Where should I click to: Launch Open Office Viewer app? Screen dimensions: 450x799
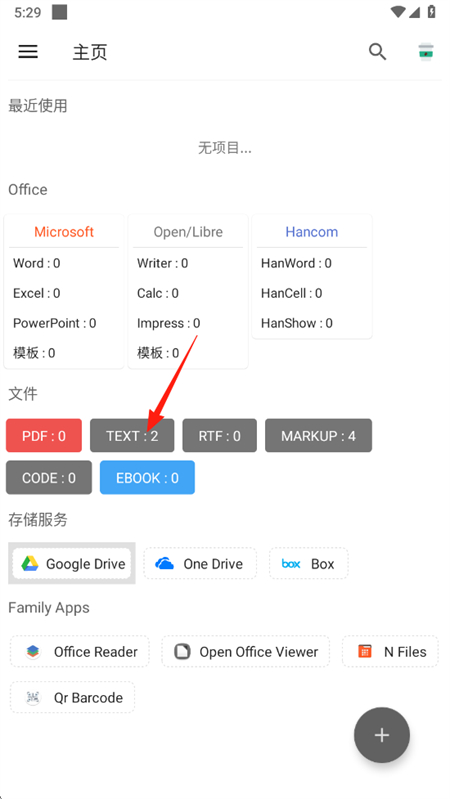point(246,651)
